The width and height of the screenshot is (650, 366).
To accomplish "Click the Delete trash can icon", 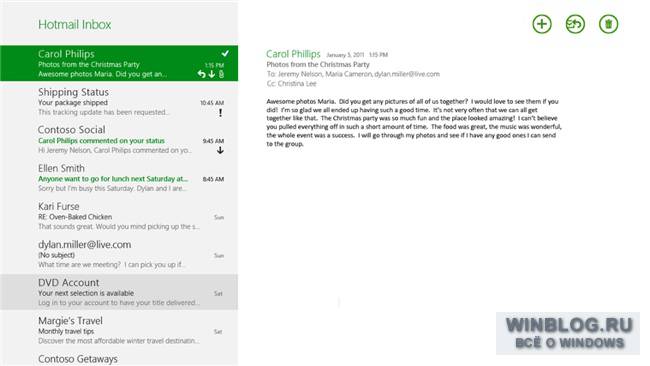I will point(608,24).
